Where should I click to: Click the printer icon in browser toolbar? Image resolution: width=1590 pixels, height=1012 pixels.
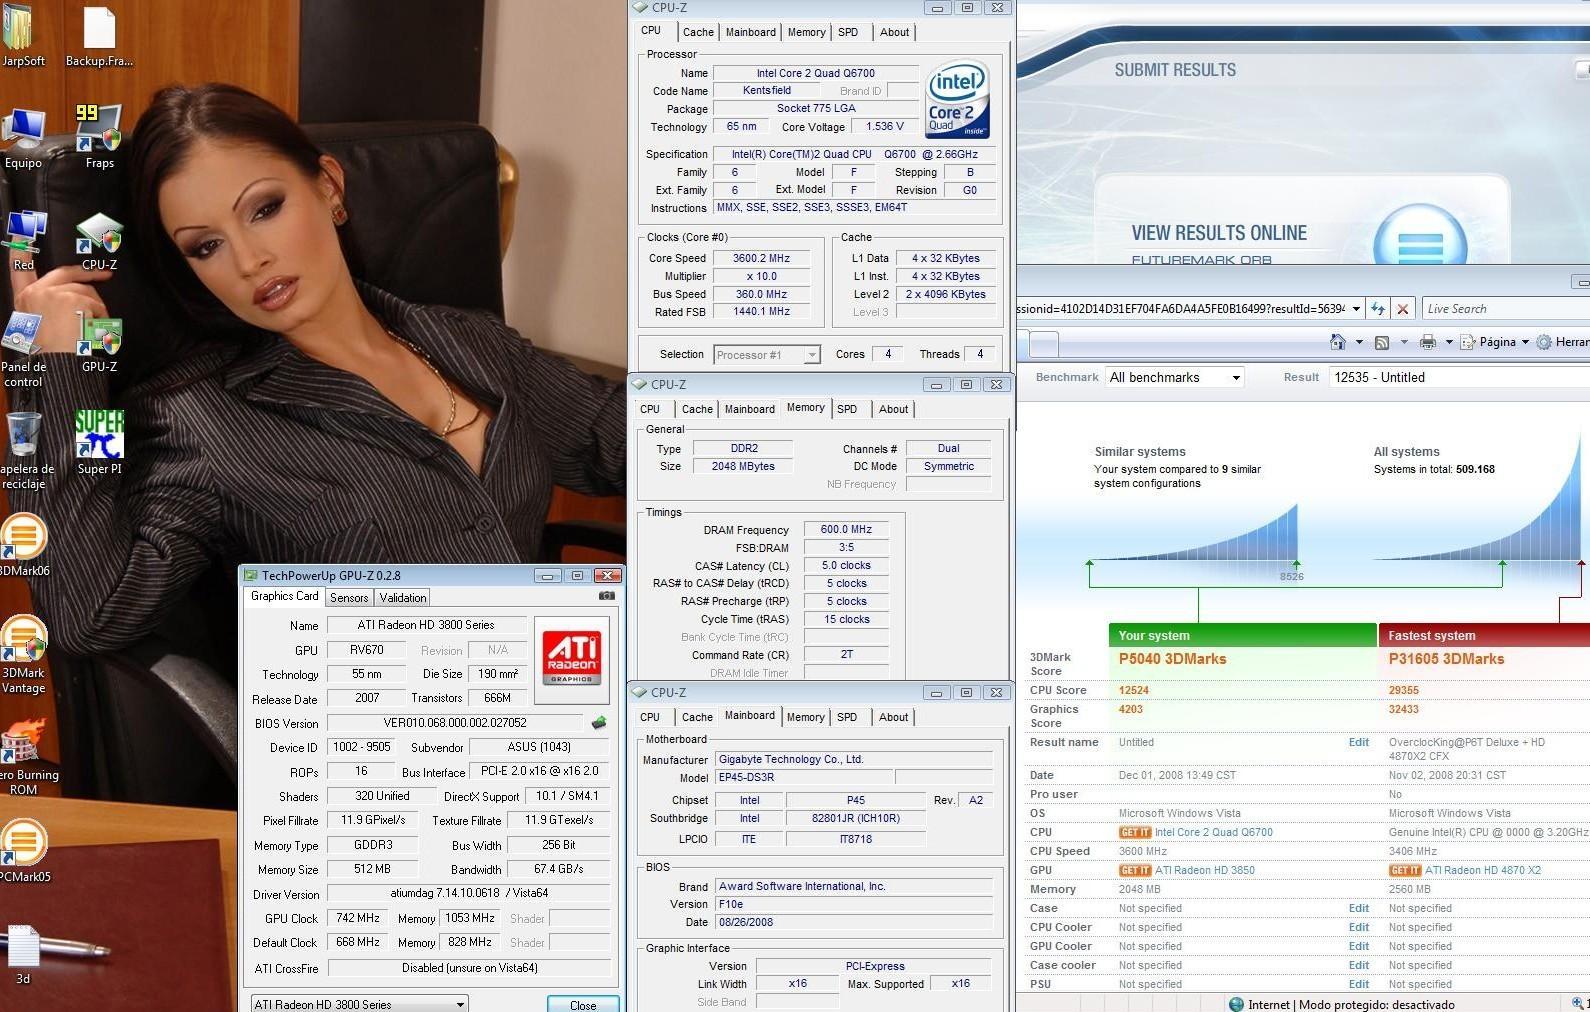[1428, 342]
